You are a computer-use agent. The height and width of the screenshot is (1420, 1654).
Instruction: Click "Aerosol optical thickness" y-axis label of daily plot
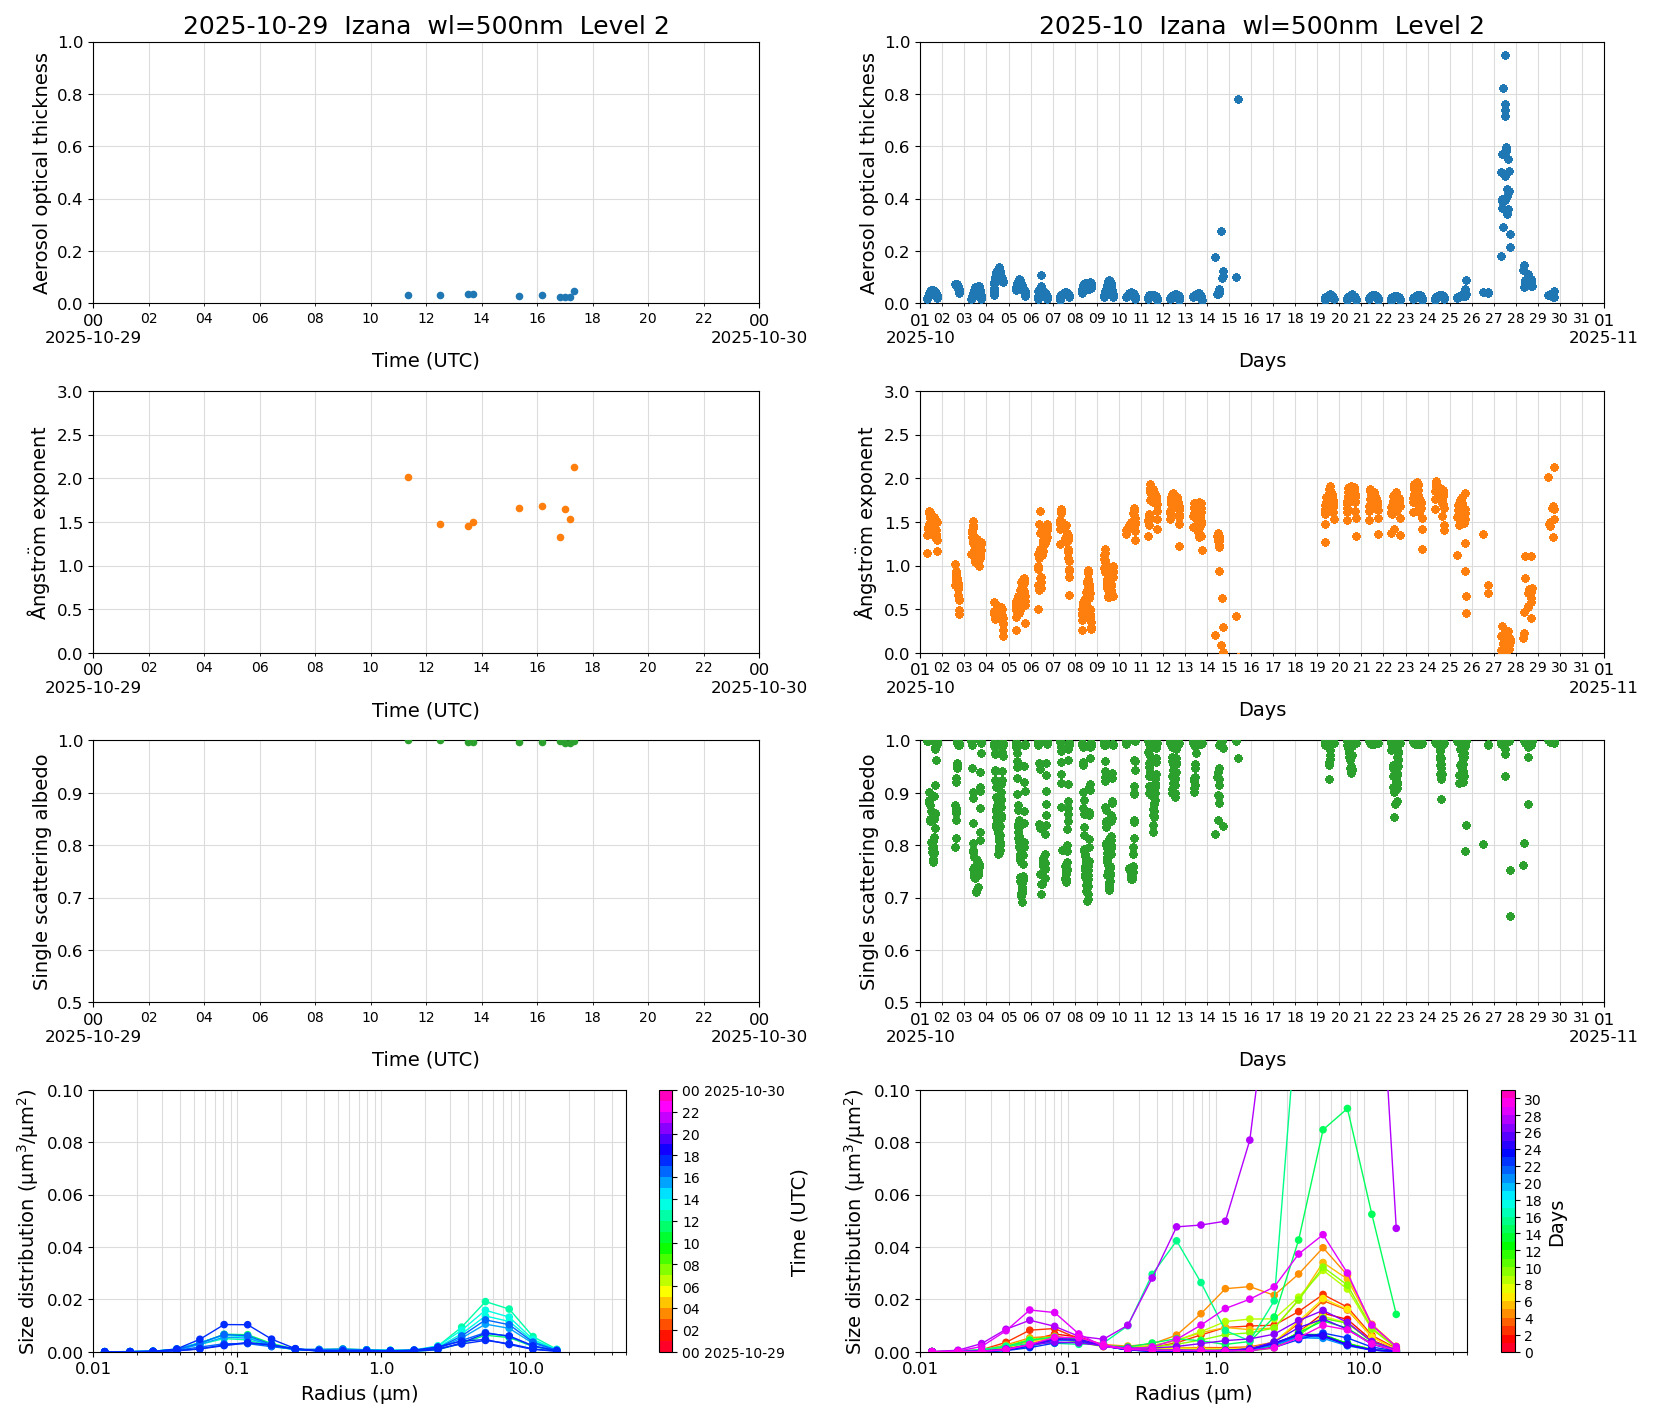pyautogui.click(x=41, y=173)
